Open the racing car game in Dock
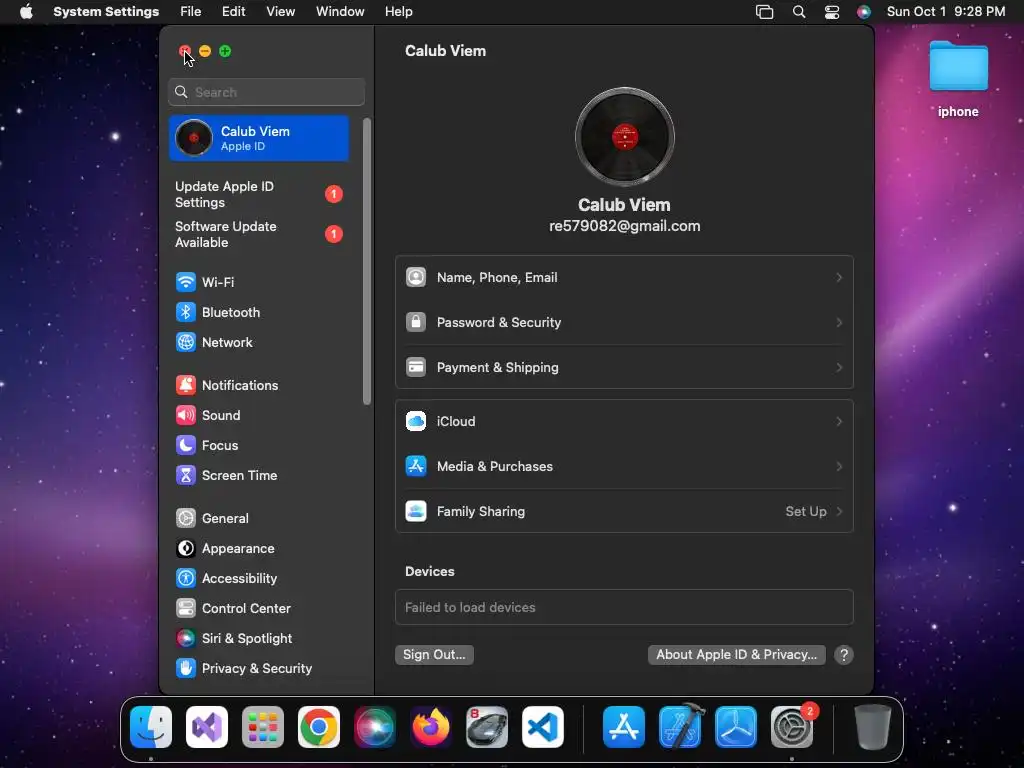Viewport: 1024px width, 768px height. (x=487, y=727)
